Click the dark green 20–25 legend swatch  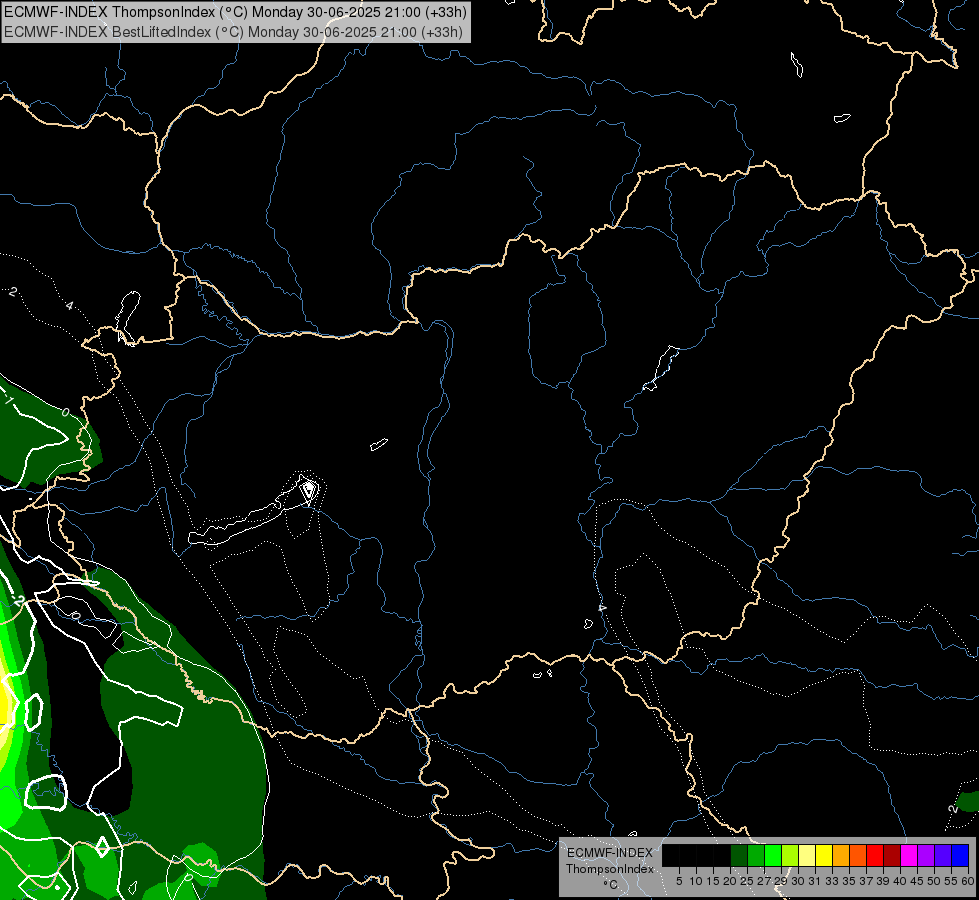pyautogui.click(x=739, y=855)
